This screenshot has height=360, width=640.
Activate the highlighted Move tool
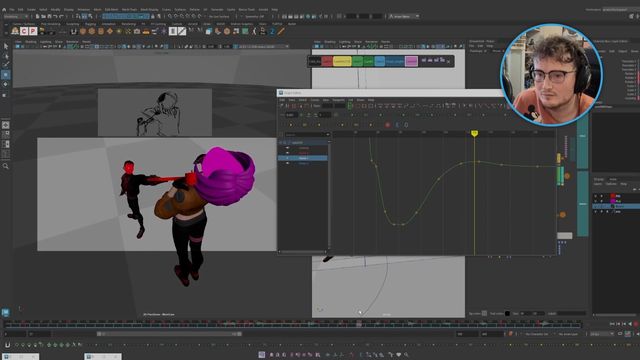coord(6,75)
